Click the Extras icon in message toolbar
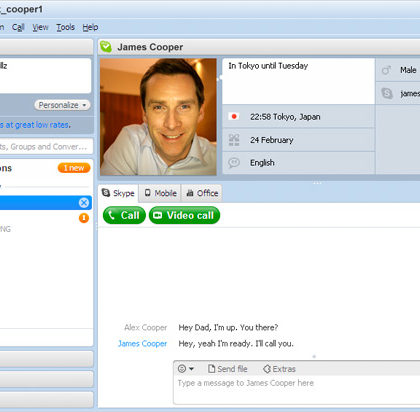 point(267,369)
